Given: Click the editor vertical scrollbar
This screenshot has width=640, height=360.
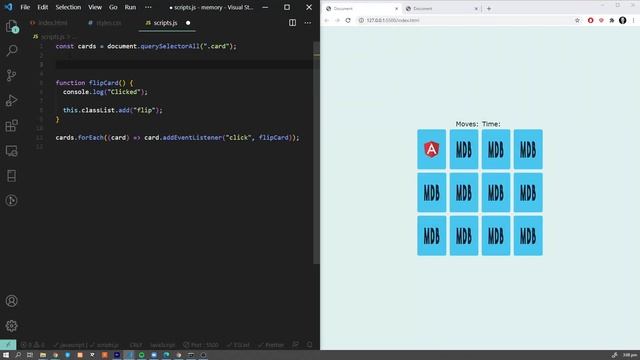Looking at the screenshot, I should tap(316, 153).
